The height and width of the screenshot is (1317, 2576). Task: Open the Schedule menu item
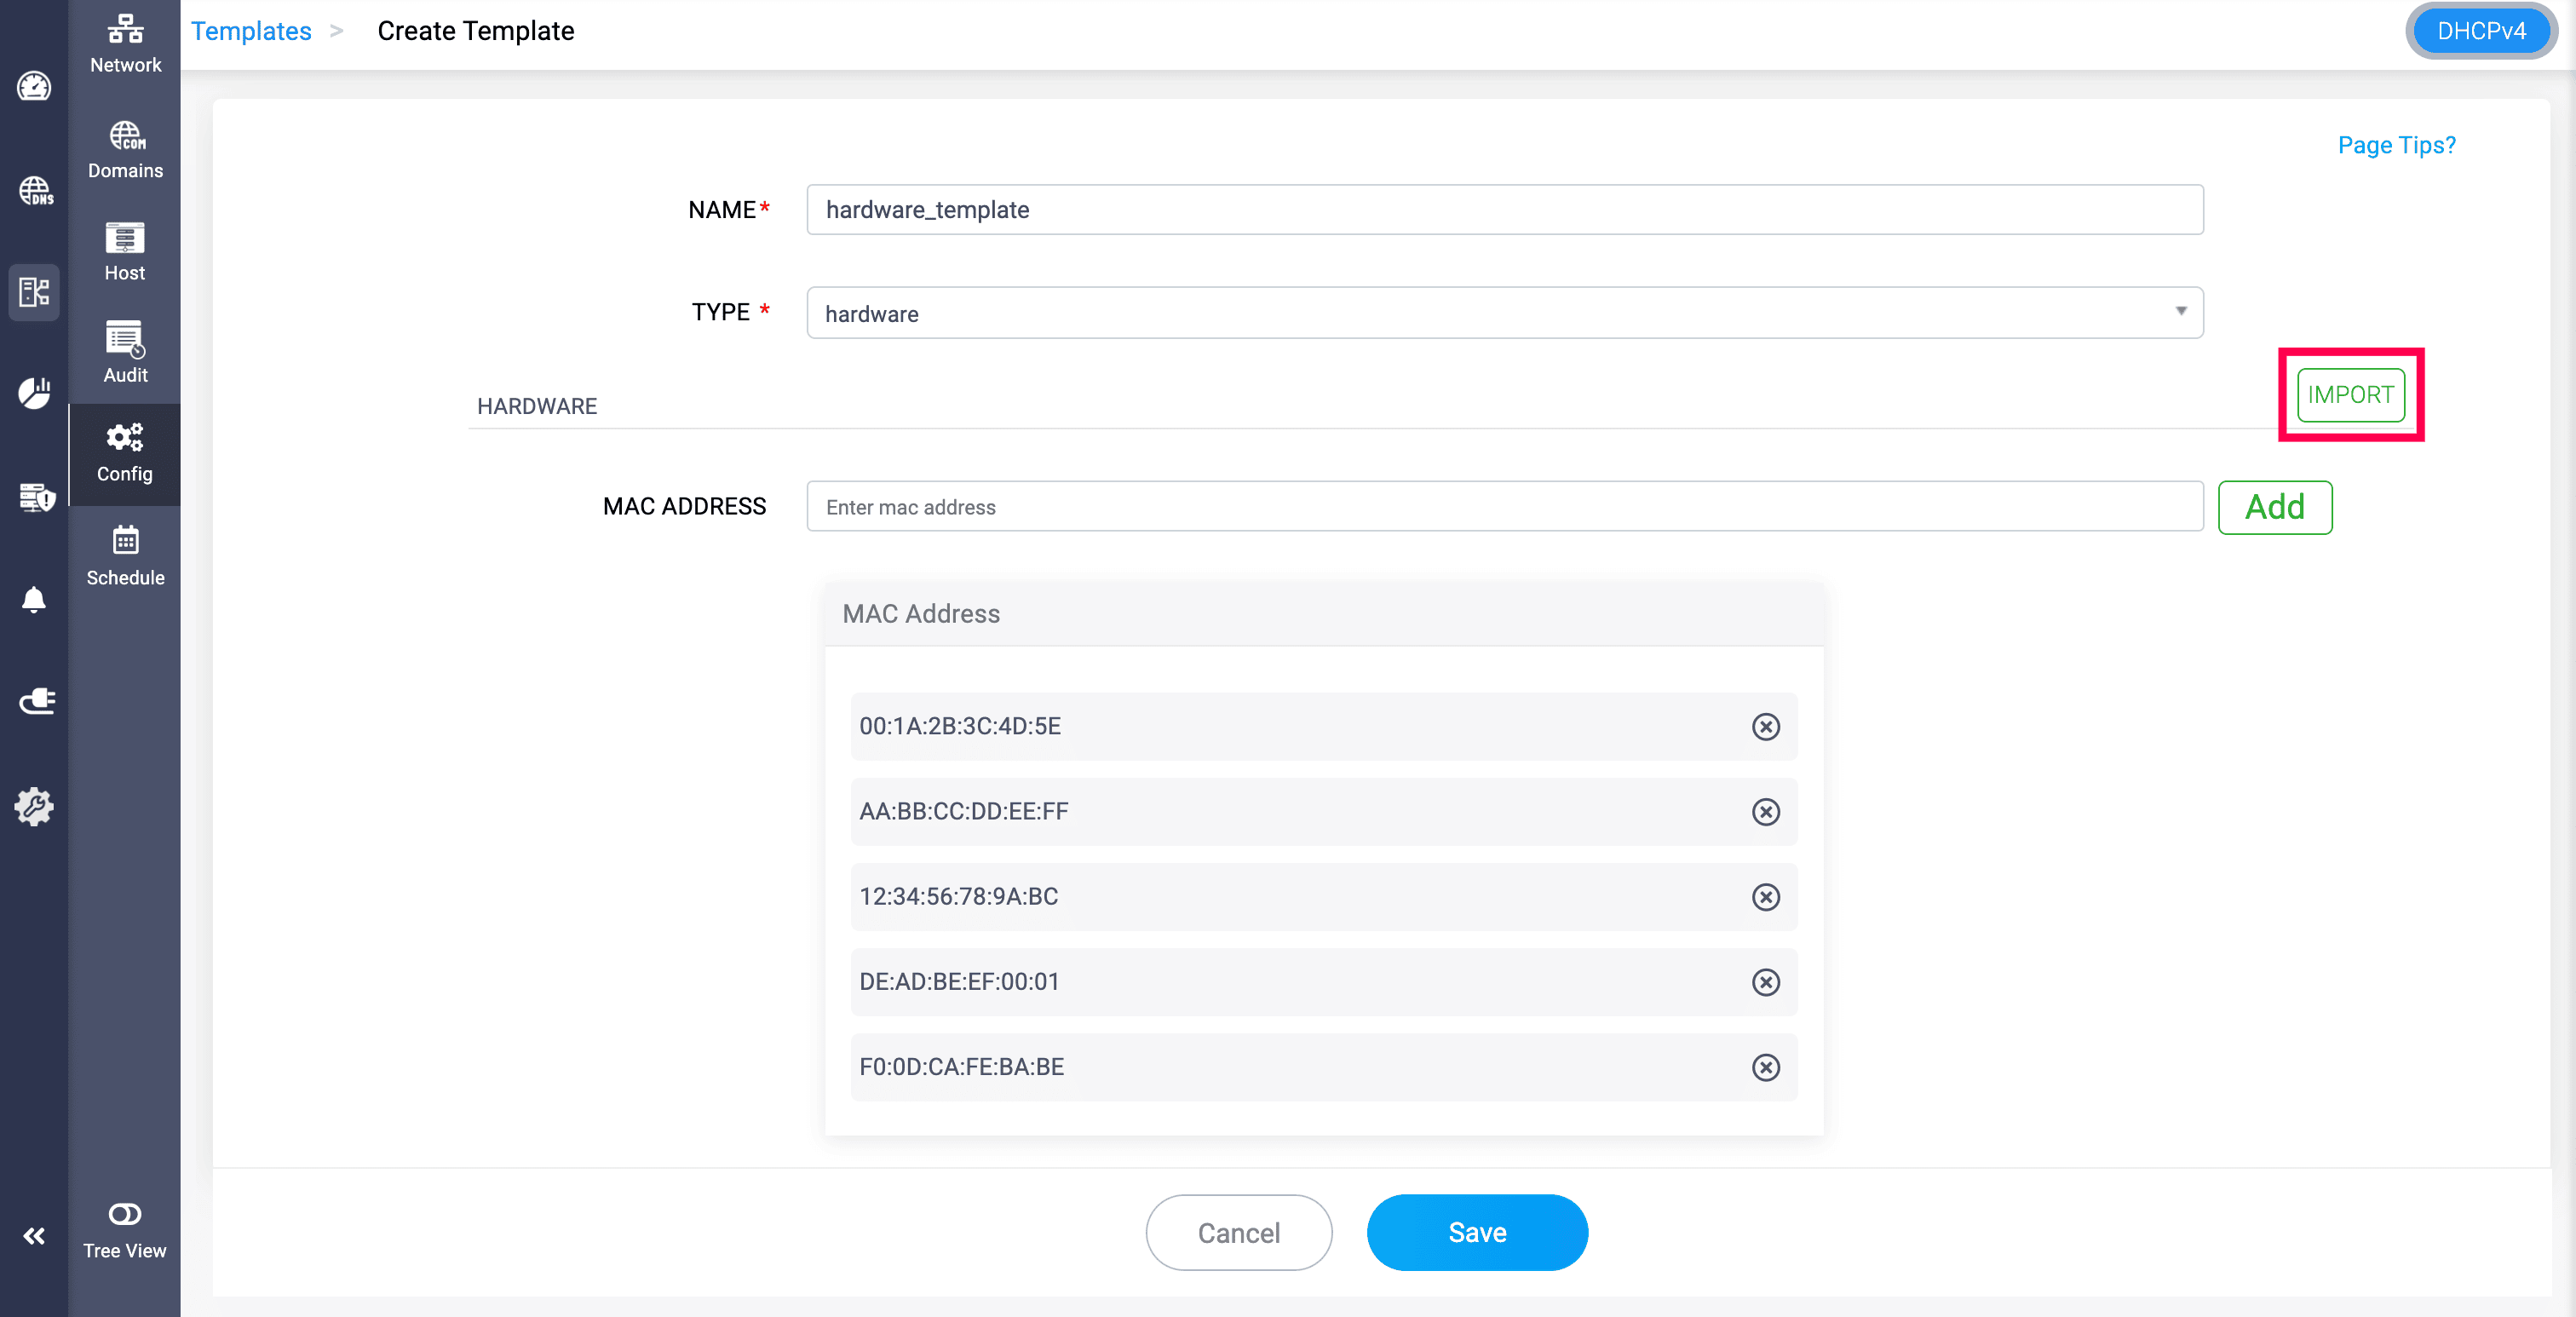125,556
